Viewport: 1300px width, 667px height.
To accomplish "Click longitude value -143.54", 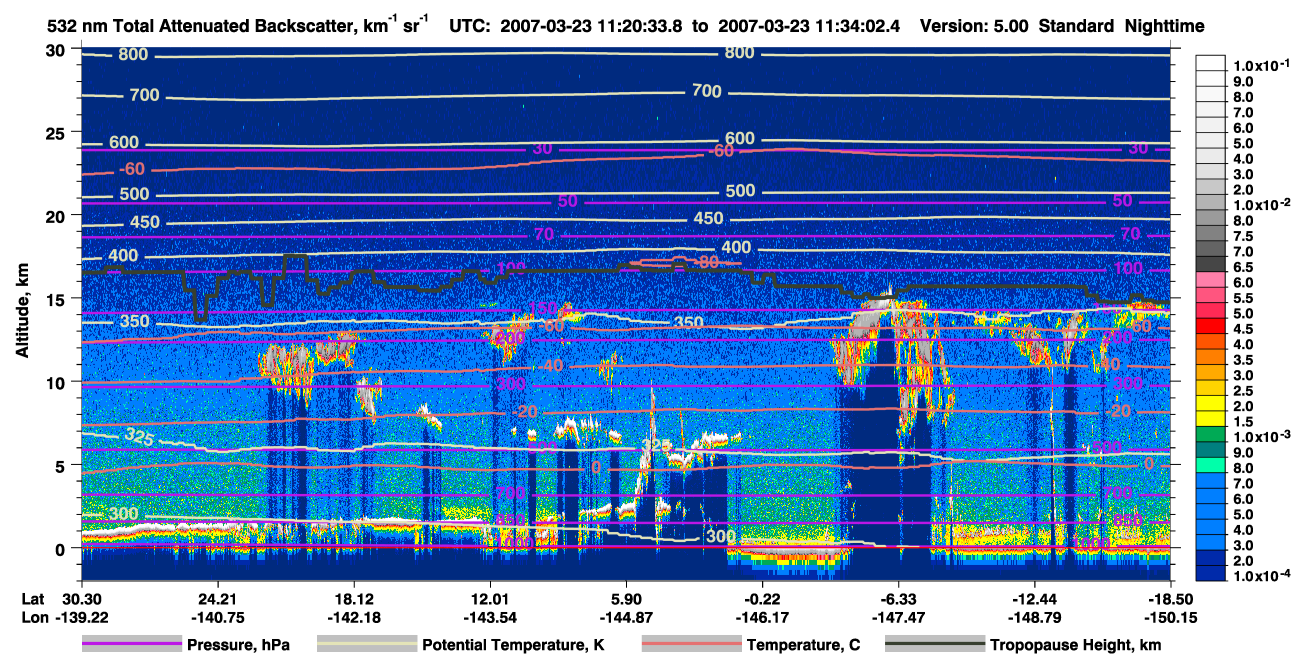I will (x=489, y=618).
